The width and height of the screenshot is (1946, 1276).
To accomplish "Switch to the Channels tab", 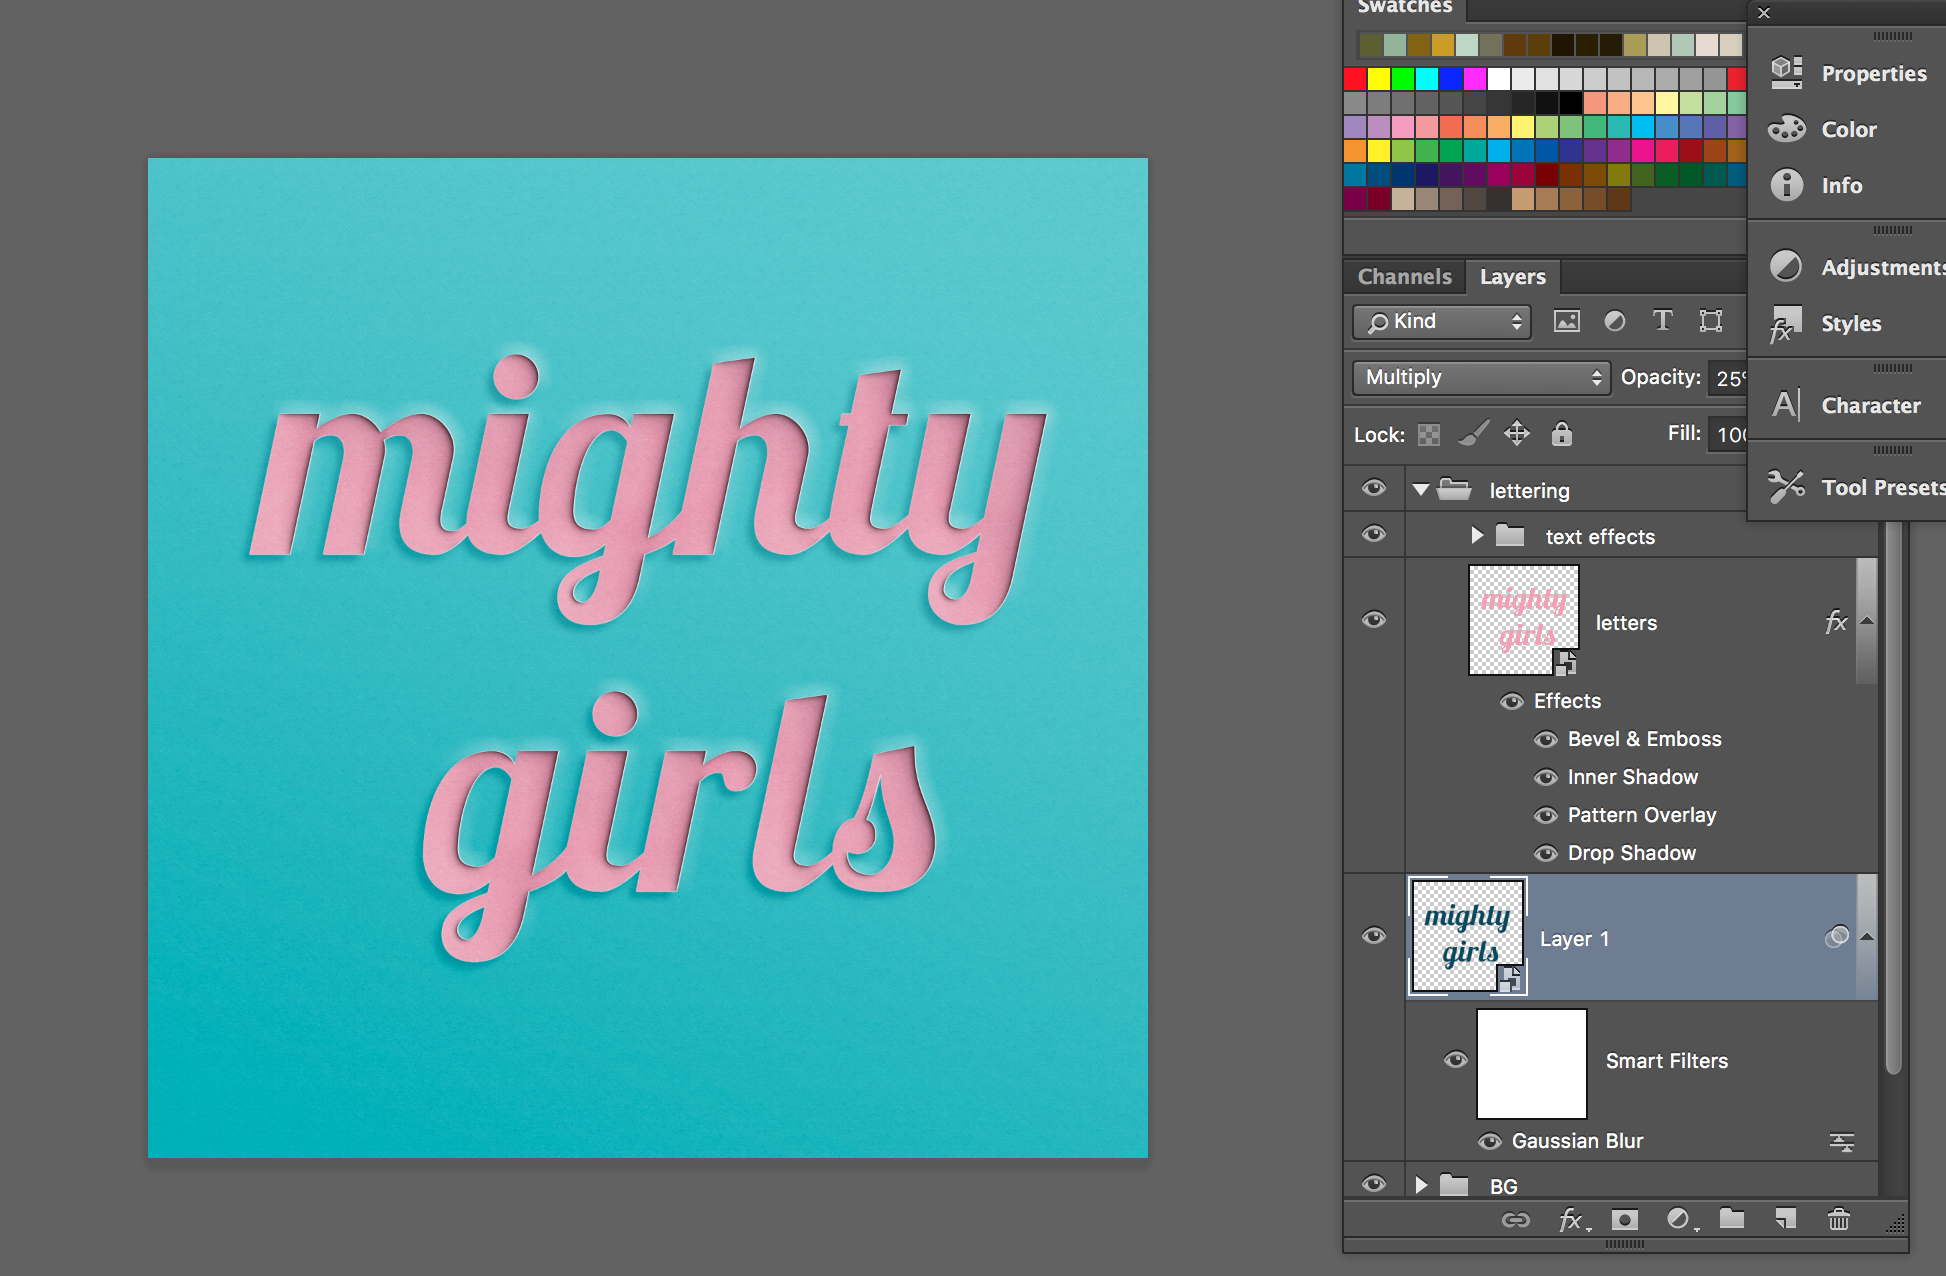I will pyautogui.click(x=1404, y=277).
